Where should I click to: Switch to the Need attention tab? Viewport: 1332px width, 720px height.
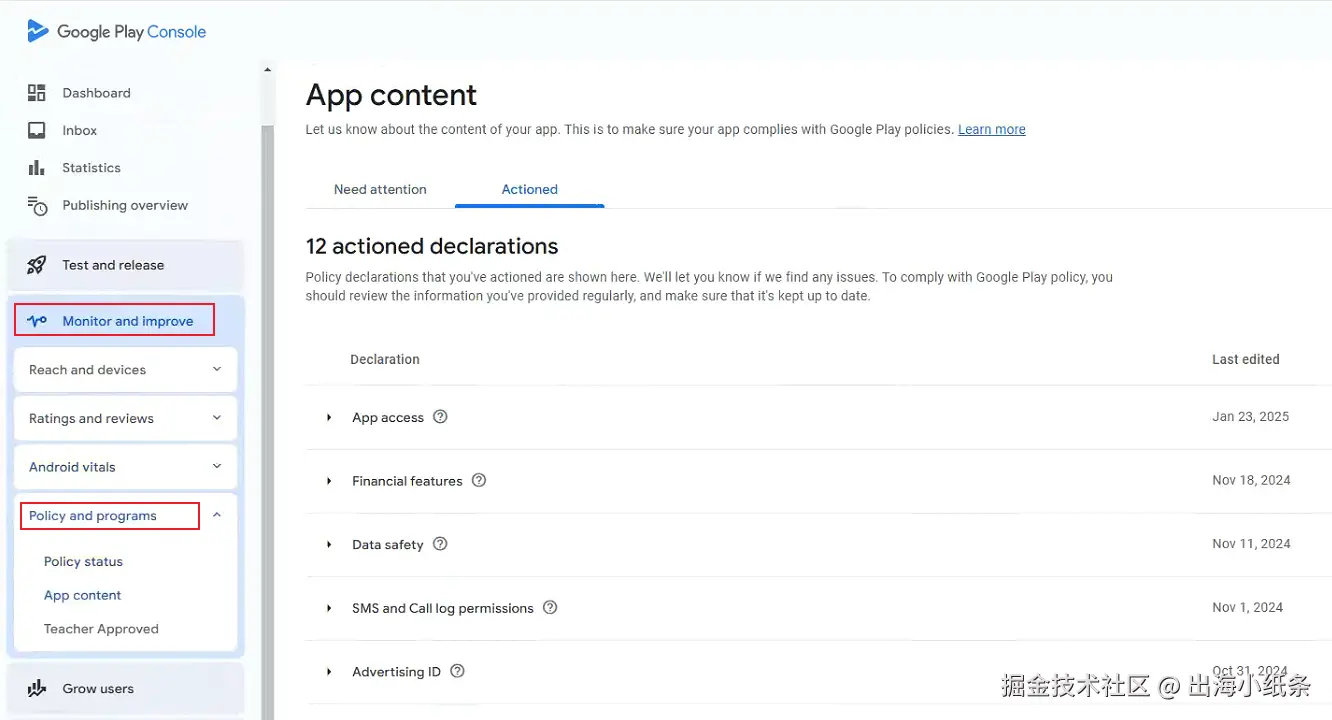tap(380, 189)
